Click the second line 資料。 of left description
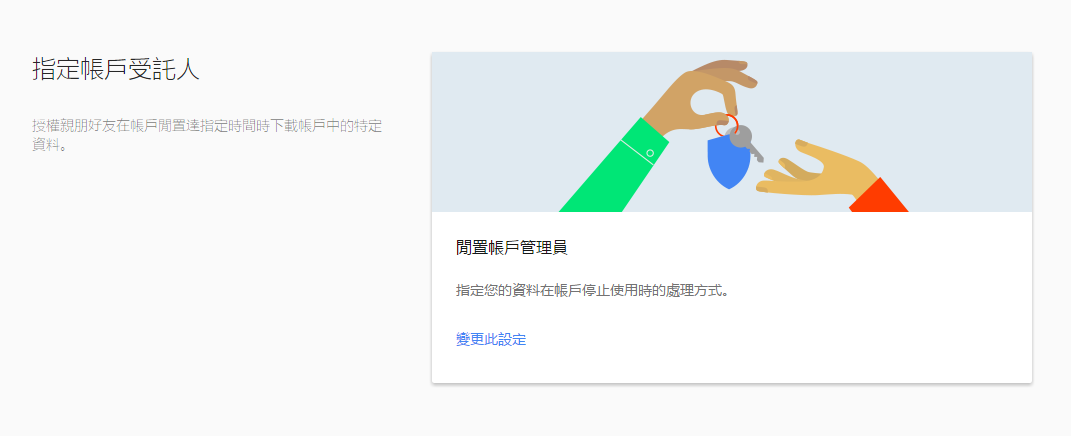This screenshot has width=1071, height=436. tap(49, 145)
